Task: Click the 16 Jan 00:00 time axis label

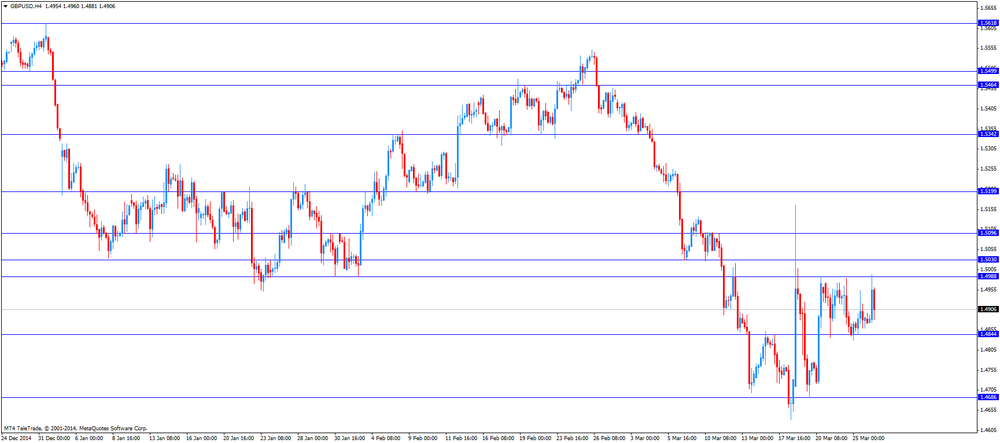Action: click(202, 439)
